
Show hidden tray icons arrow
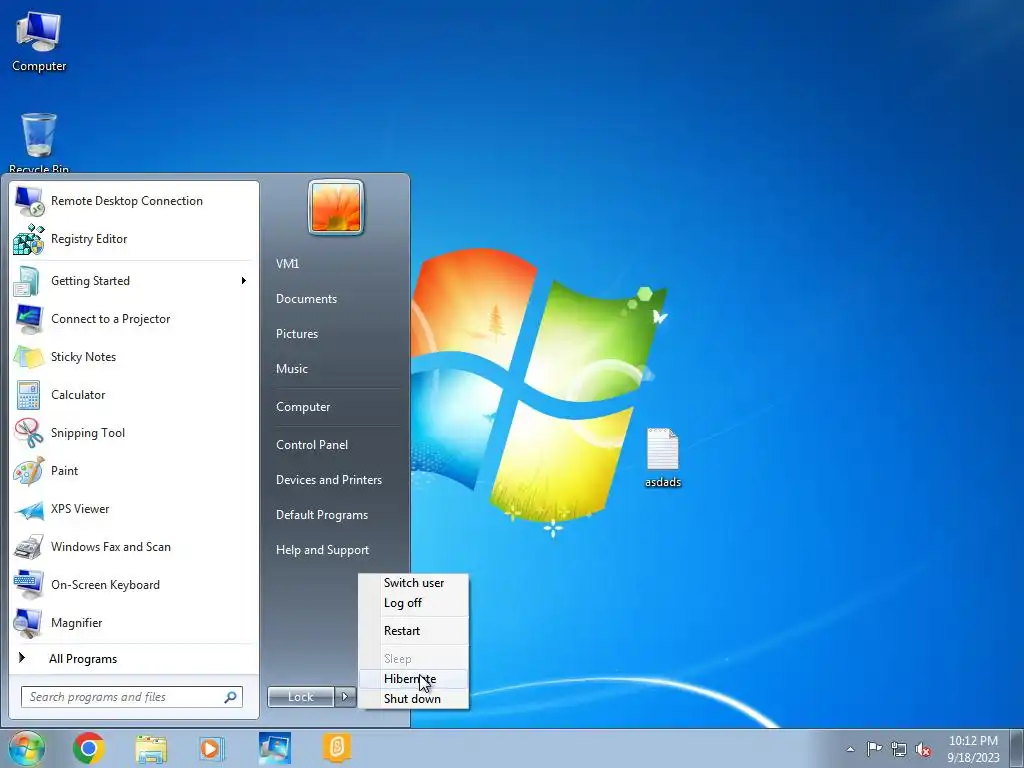pos(850,749)
